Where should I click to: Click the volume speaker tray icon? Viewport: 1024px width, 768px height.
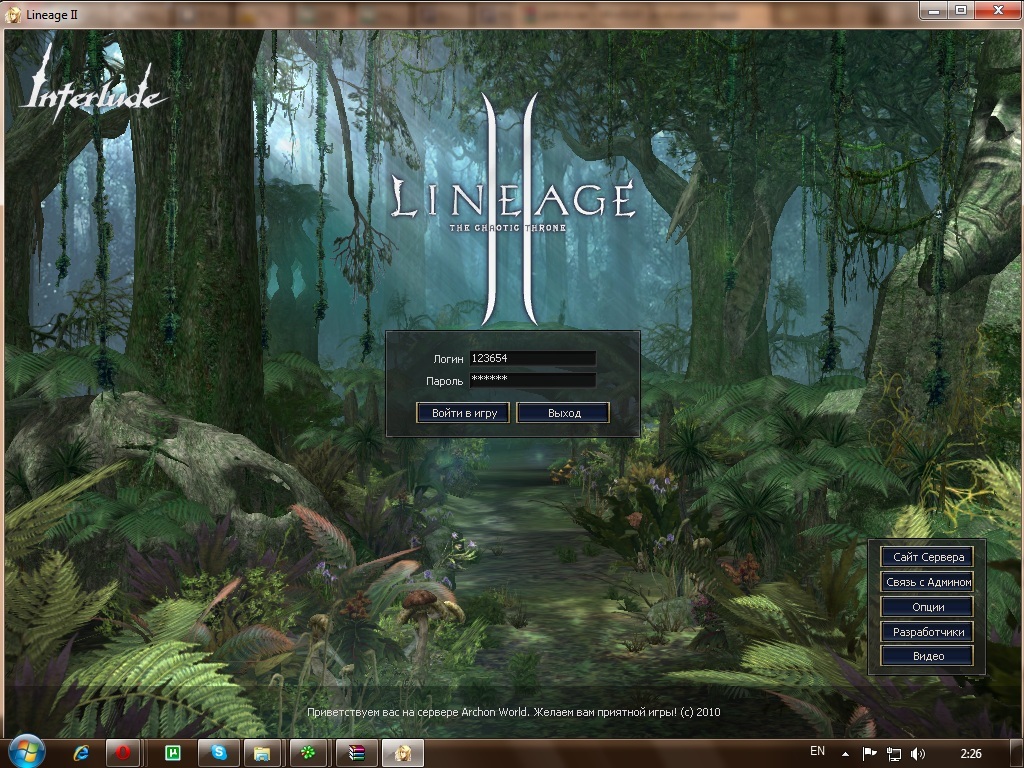[x=918, y=754]
